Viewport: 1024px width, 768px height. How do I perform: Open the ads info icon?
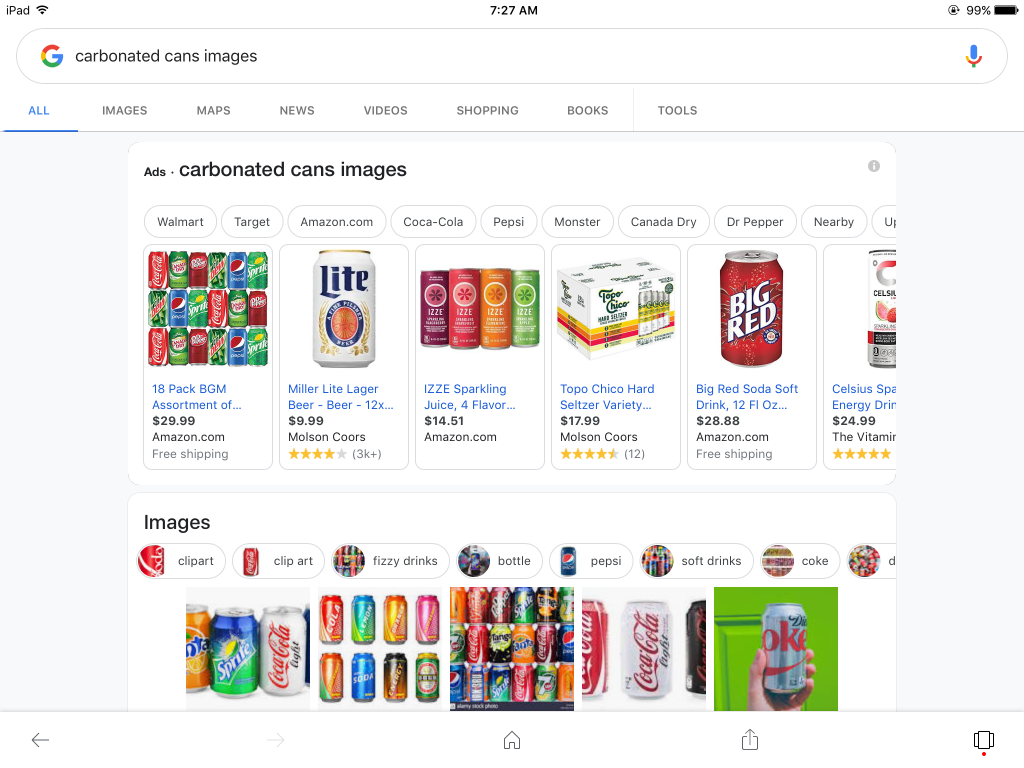tap(874, 166)
